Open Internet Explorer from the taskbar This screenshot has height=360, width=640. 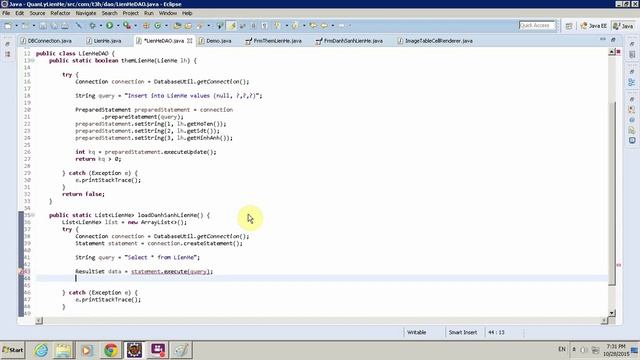click(x=41, y=350)
